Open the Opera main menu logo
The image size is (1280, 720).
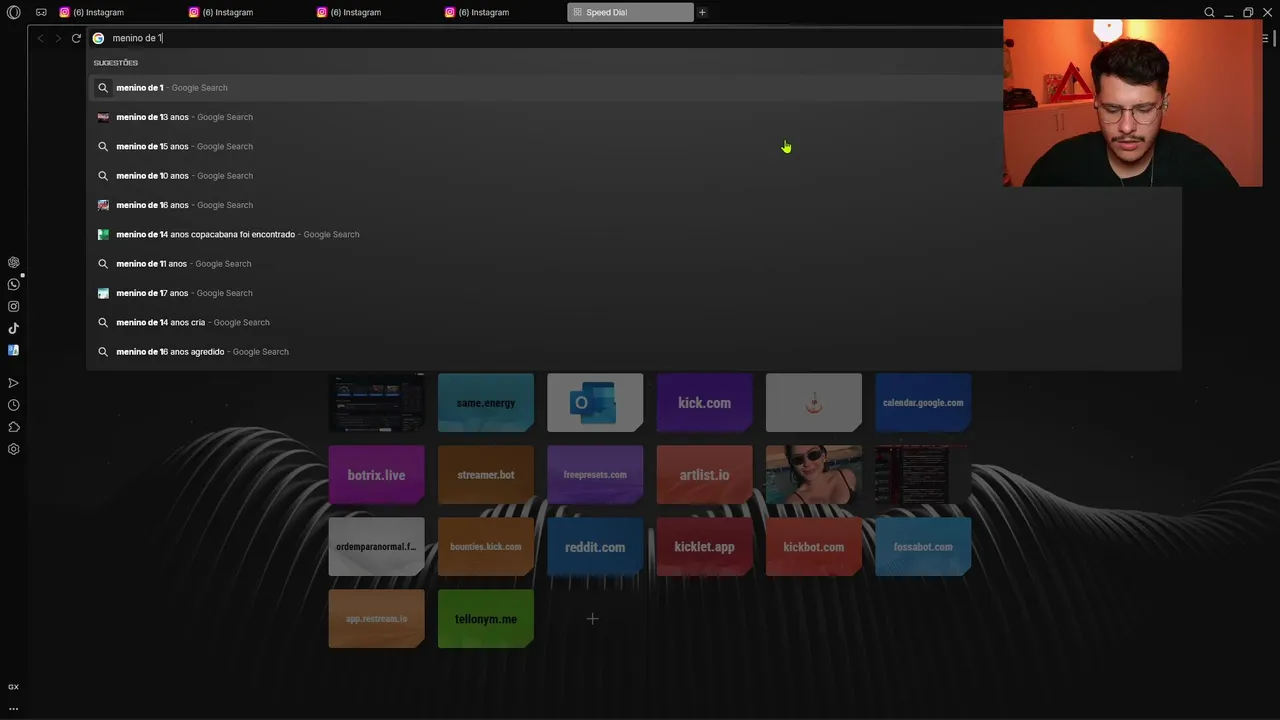pos(13,12)
